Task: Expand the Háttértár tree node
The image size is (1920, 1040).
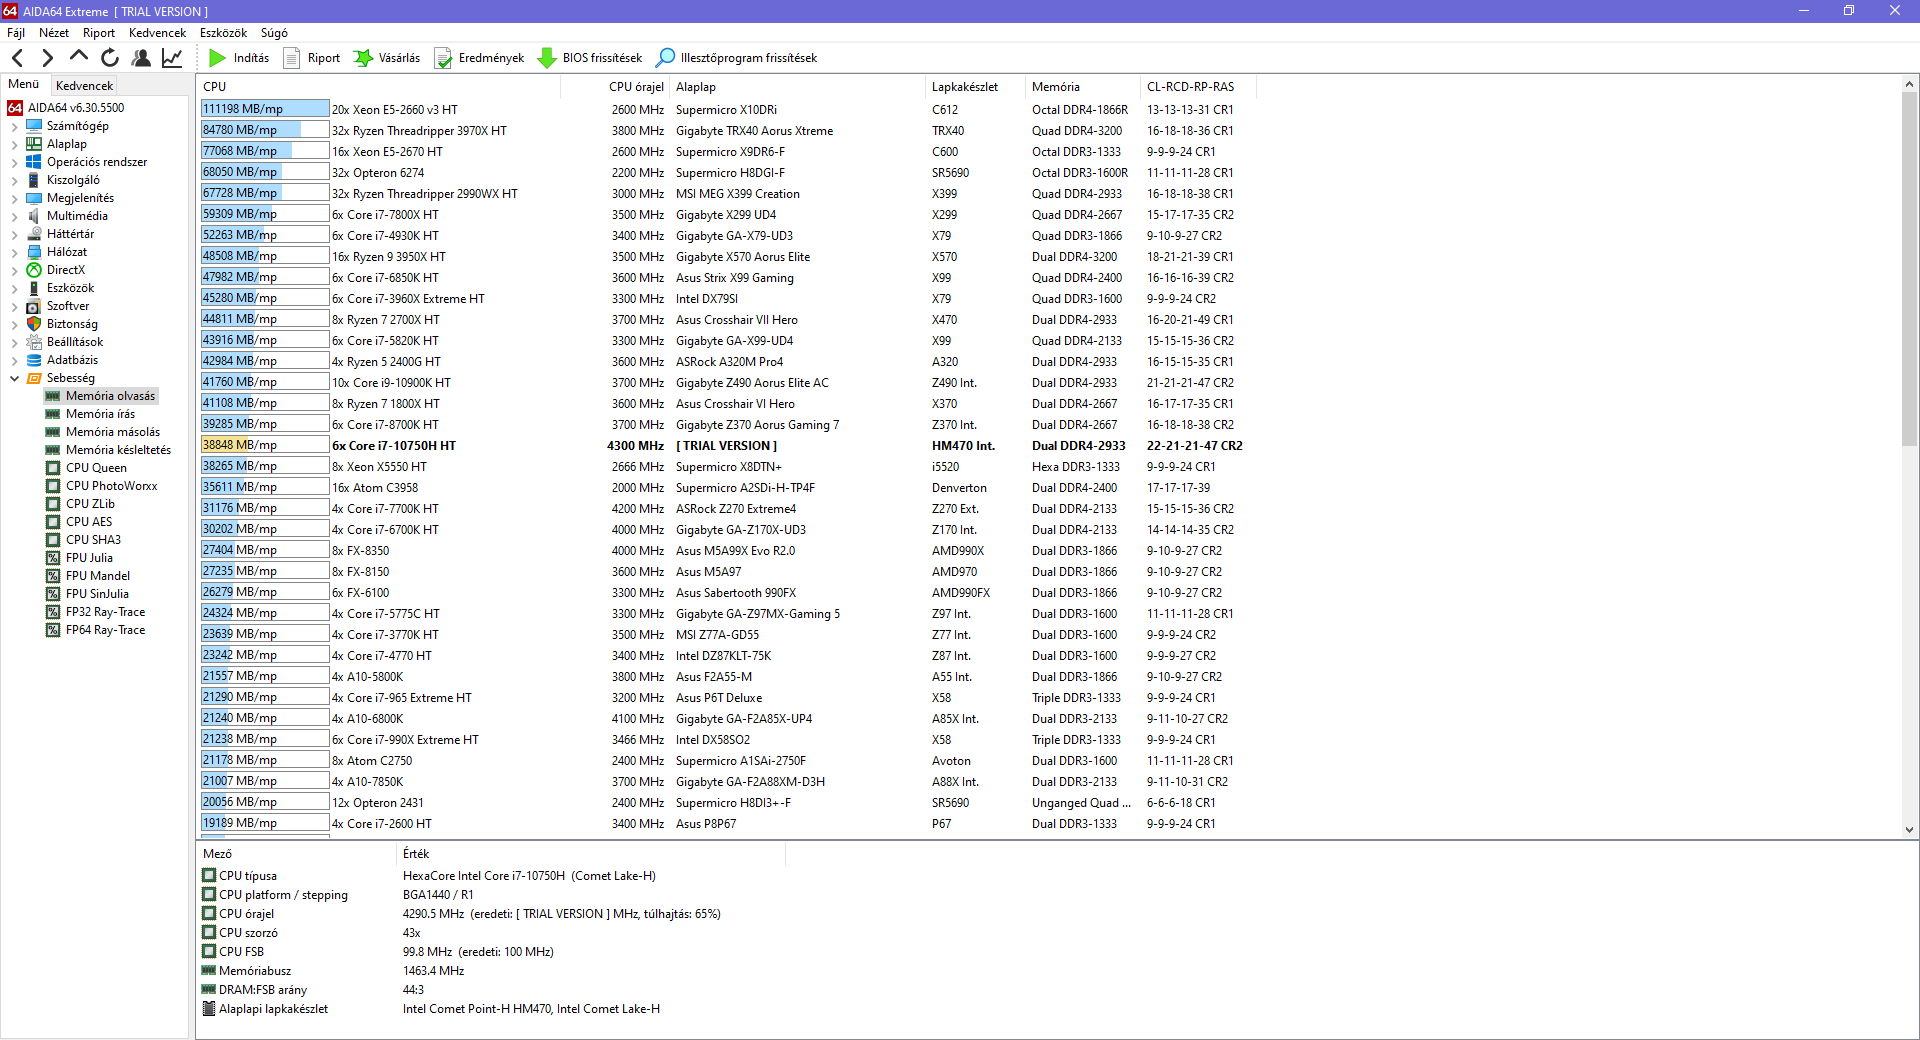Action: pyautogui.click(x=14, y=235)
